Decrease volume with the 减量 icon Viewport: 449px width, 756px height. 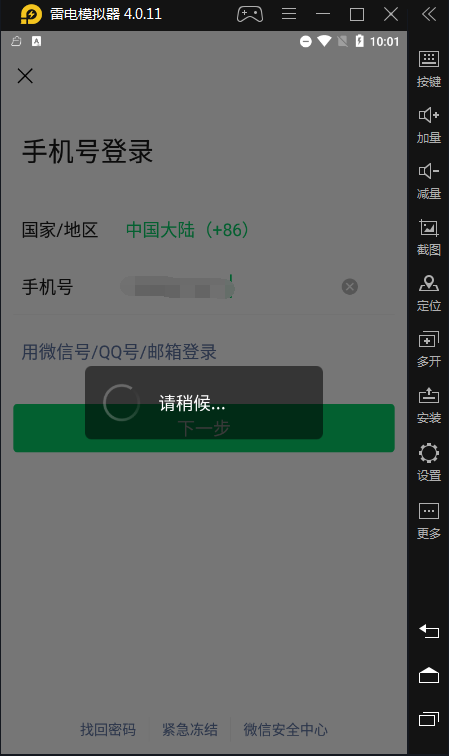click(428, 181)
